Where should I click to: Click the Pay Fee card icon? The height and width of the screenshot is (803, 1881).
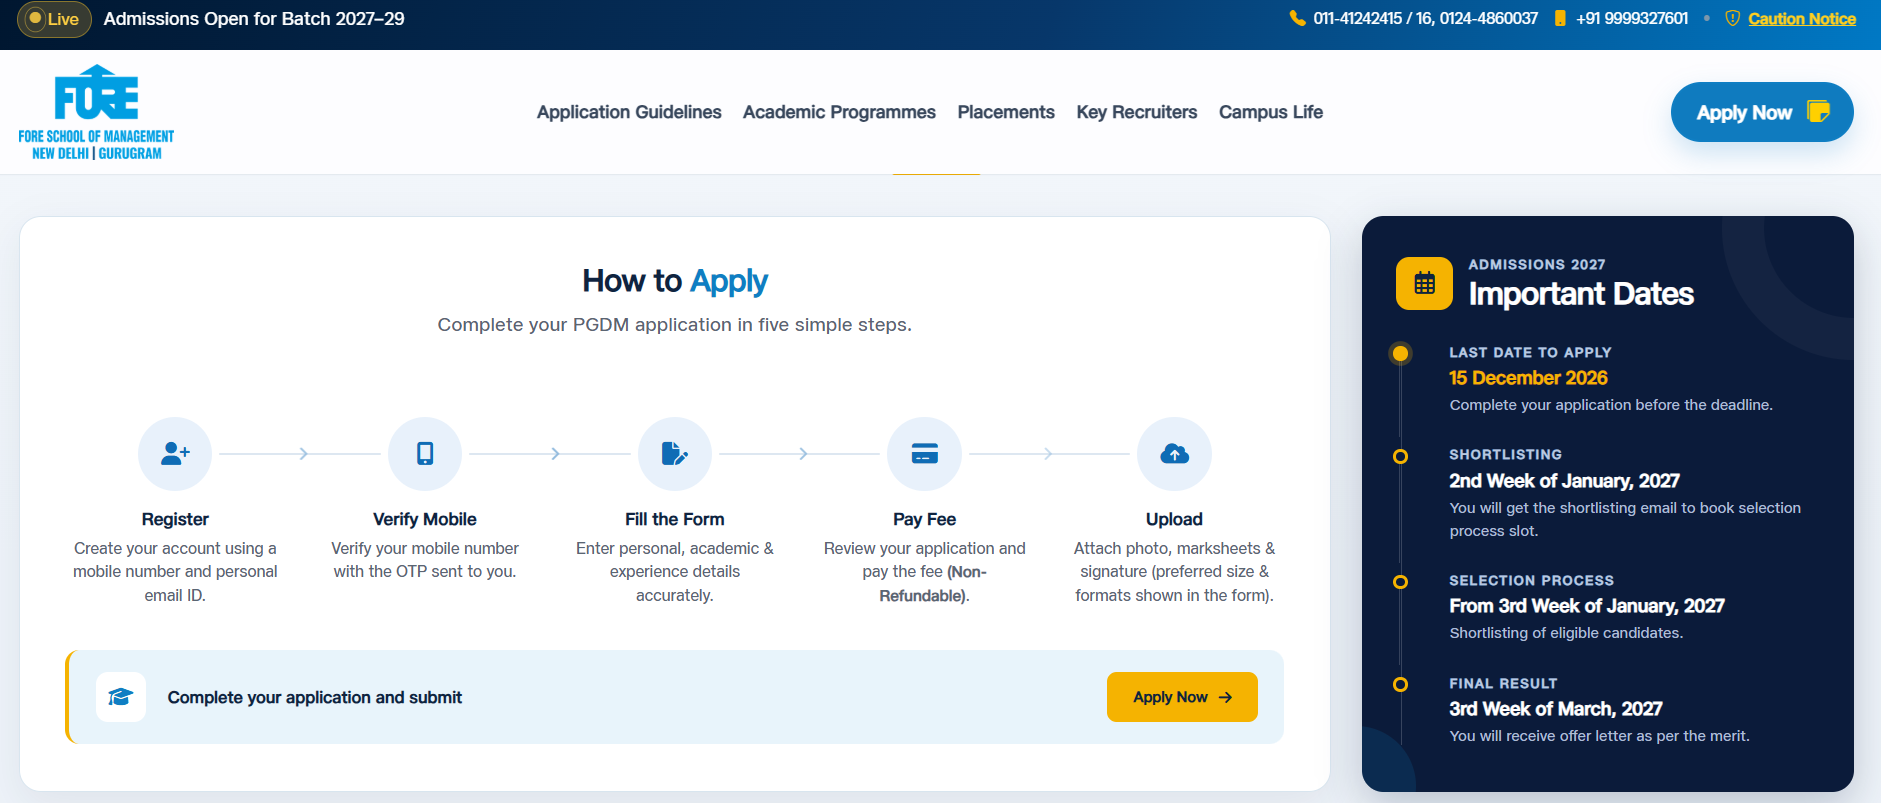[925, 454]
